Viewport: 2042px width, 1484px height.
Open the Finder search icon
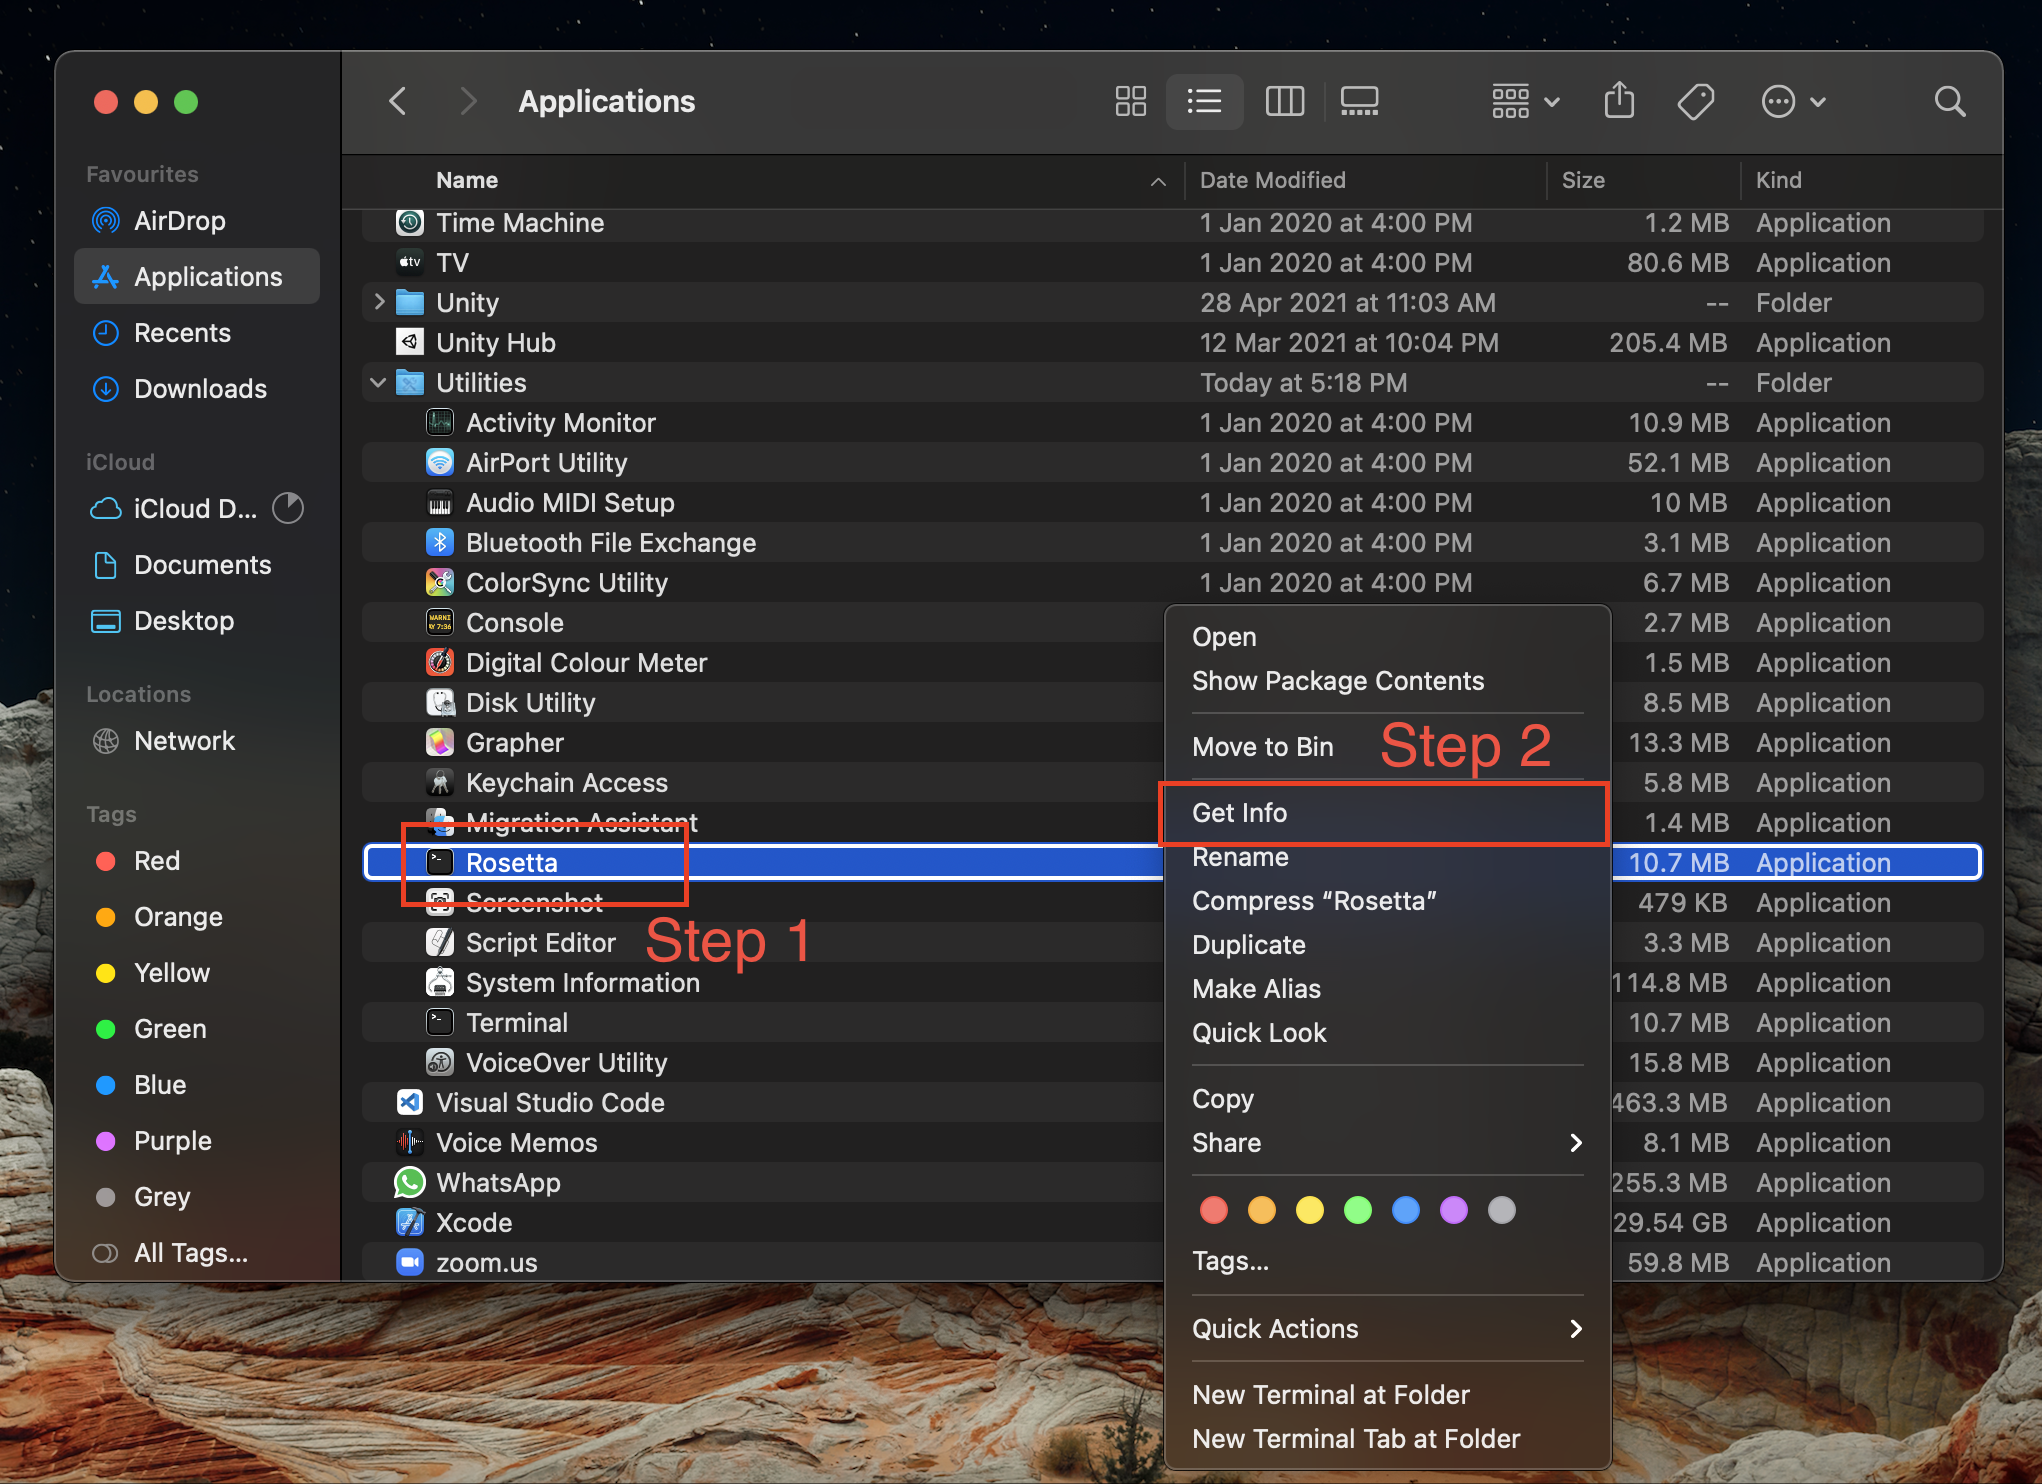[1949, 102]
